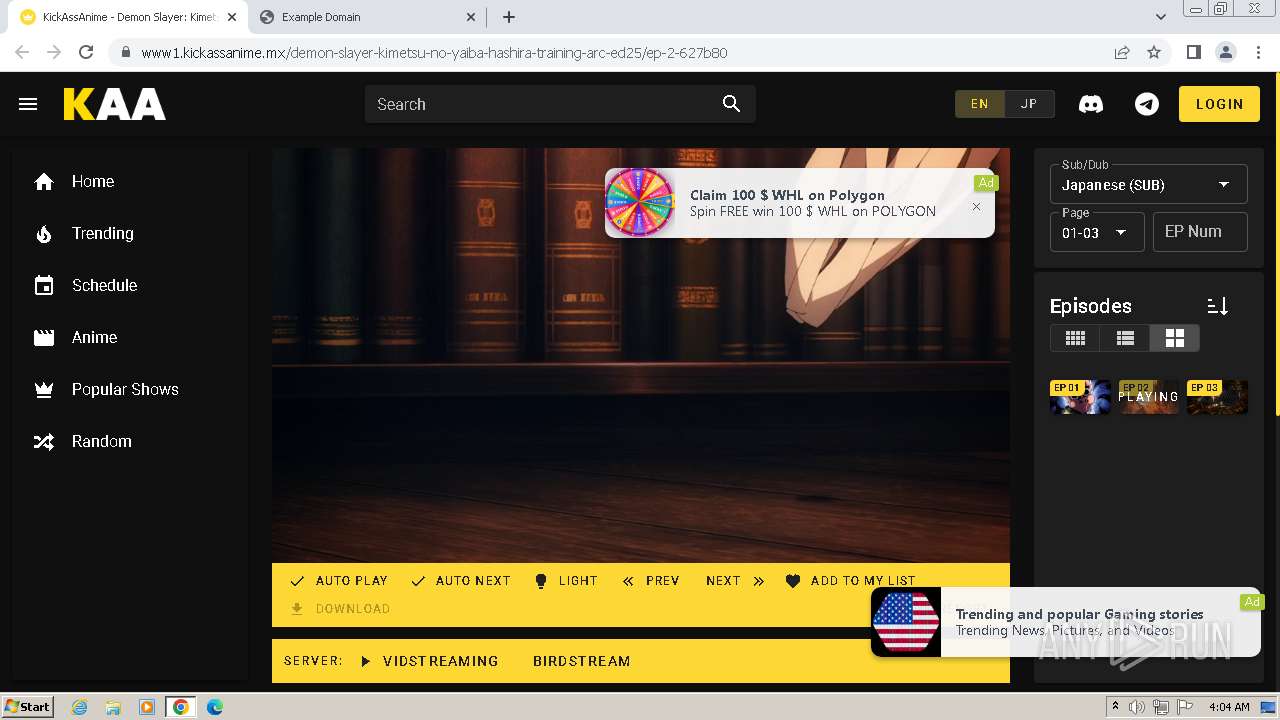Open Trending Gaming stories ad
The height and width of the screenshot is (720, 1280).
[x=1066, y=622]
